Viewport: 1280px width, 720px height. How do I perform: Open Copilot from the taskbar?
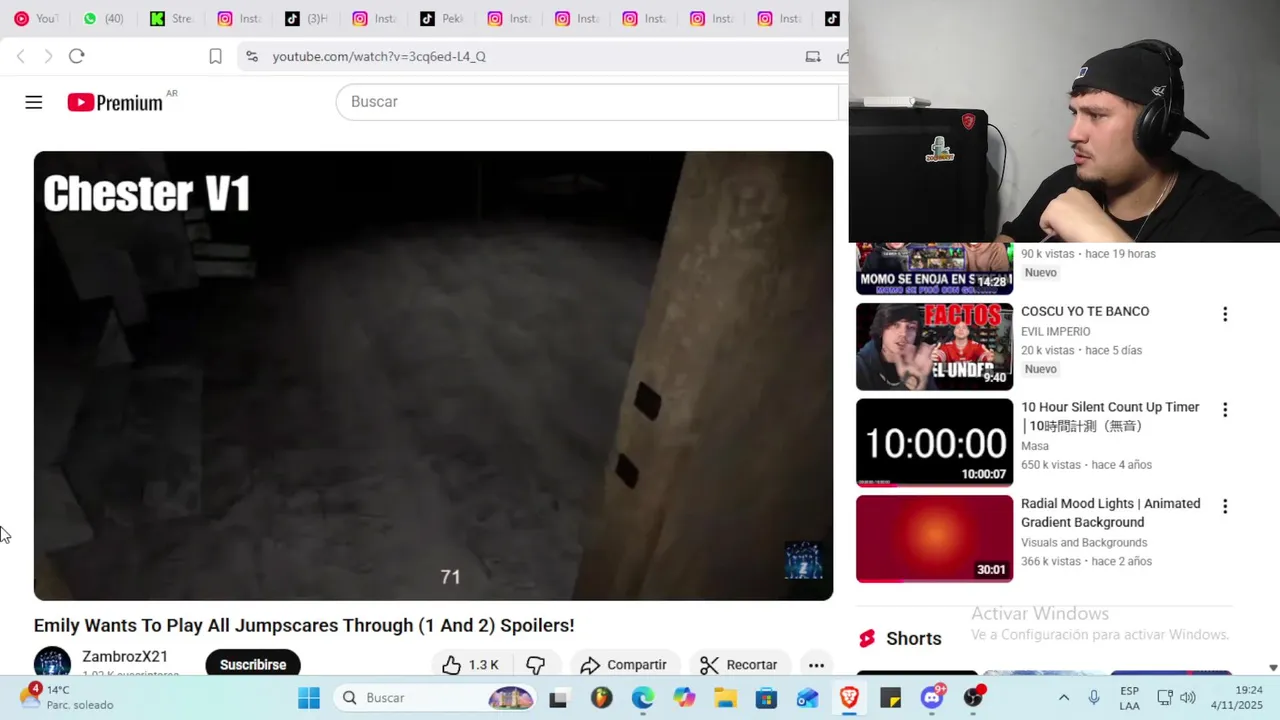click(684, 697)
